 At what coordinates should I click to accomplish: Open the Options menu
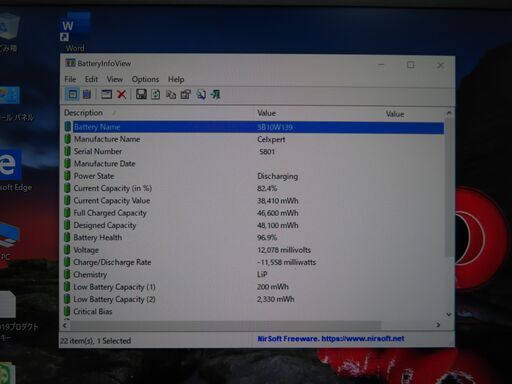point(145,79)
